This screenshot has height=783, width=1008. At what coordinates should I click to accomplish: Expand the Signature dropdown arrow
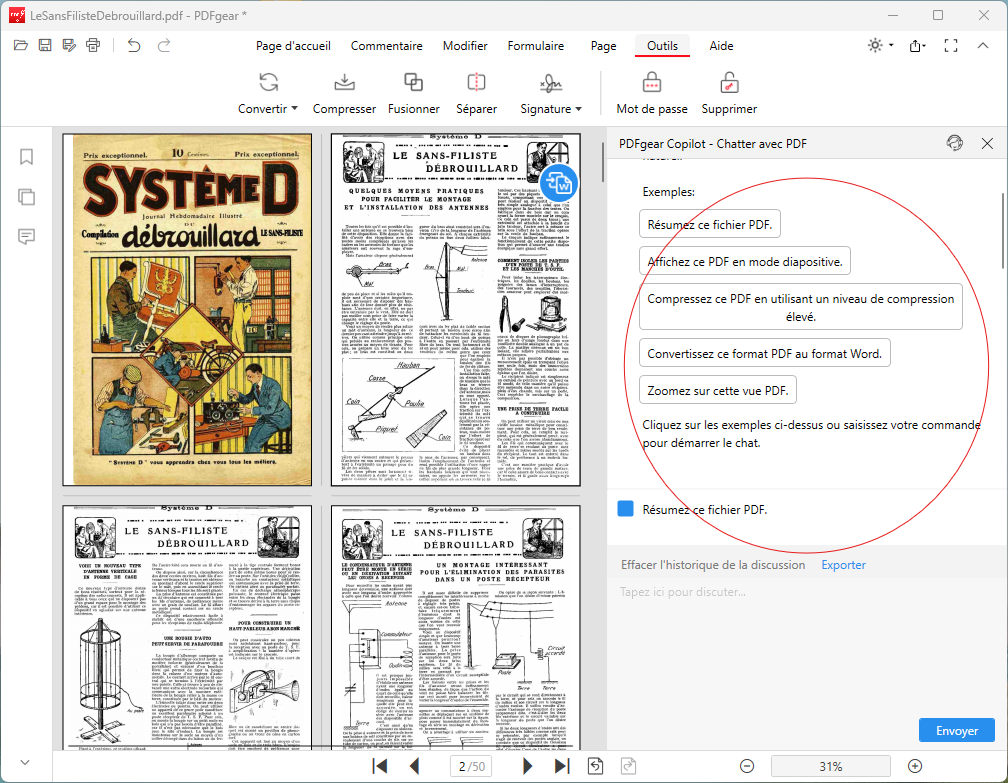click(x=579, y=109)
